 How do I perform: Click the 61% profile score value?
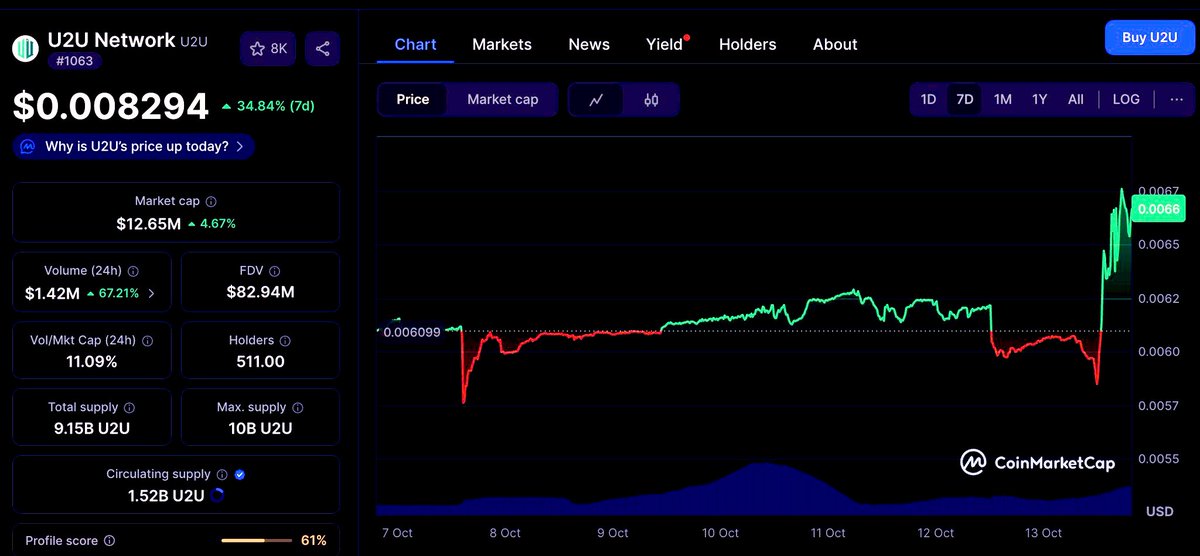pos(314,541)
